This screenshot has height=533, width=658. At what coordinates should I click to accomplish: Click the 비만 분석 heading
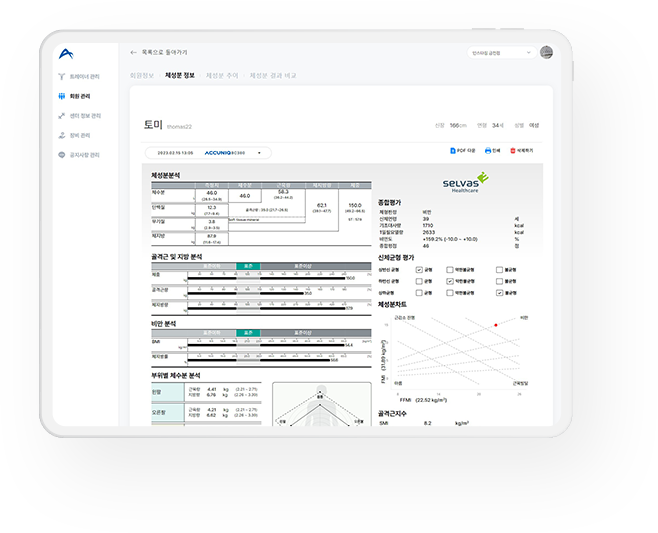(164, 324)
